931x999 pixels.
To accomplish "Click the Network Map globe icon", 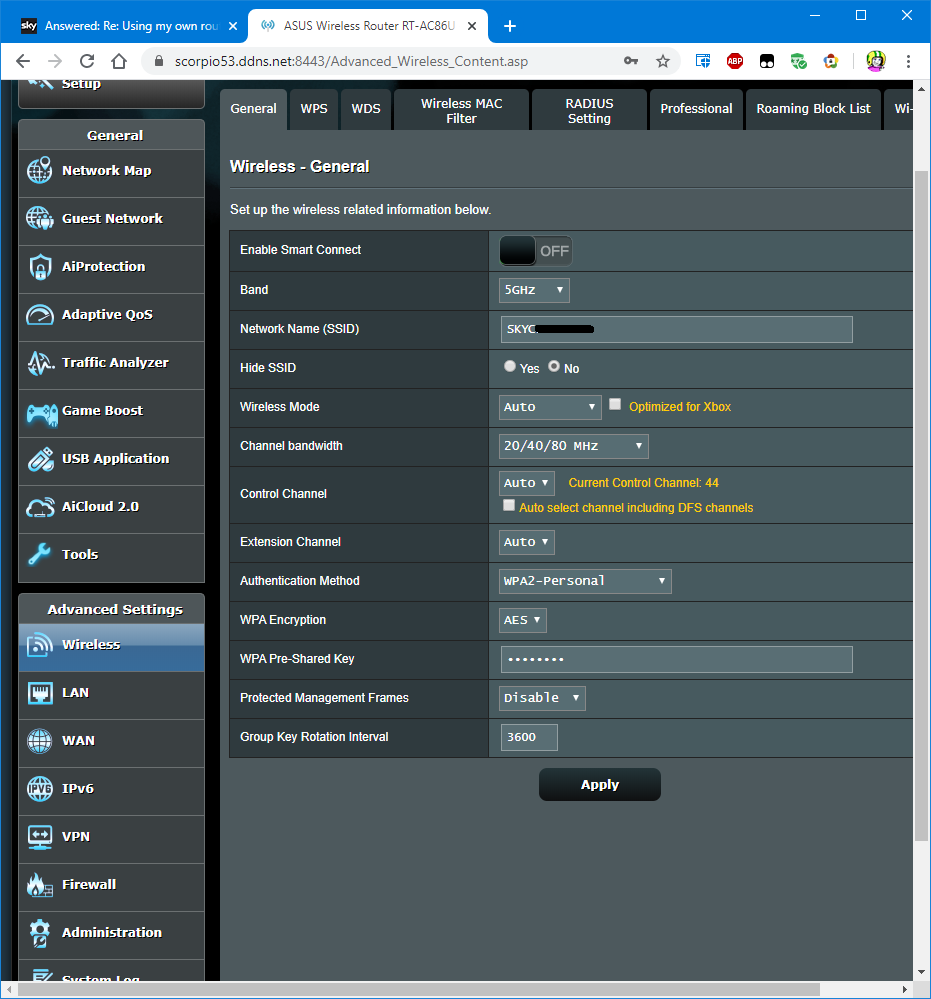I will click(x=40, y=171).
